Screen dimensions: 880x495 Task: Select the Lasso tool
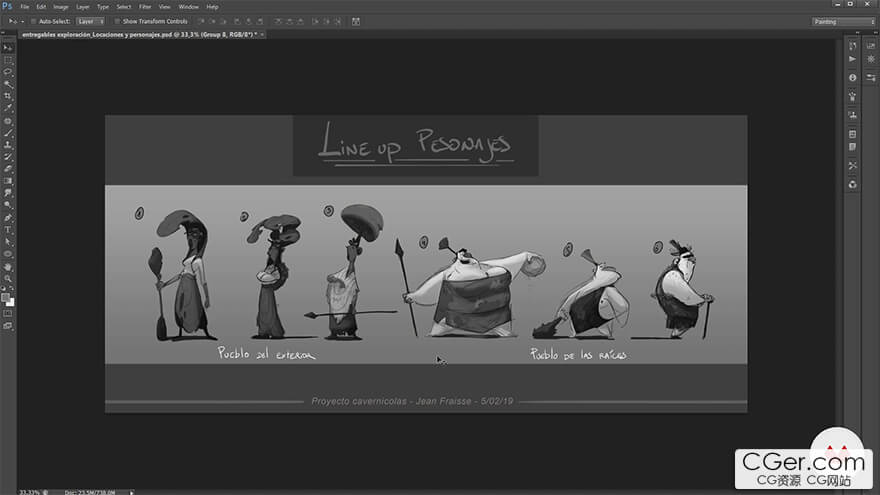(8, 72)
